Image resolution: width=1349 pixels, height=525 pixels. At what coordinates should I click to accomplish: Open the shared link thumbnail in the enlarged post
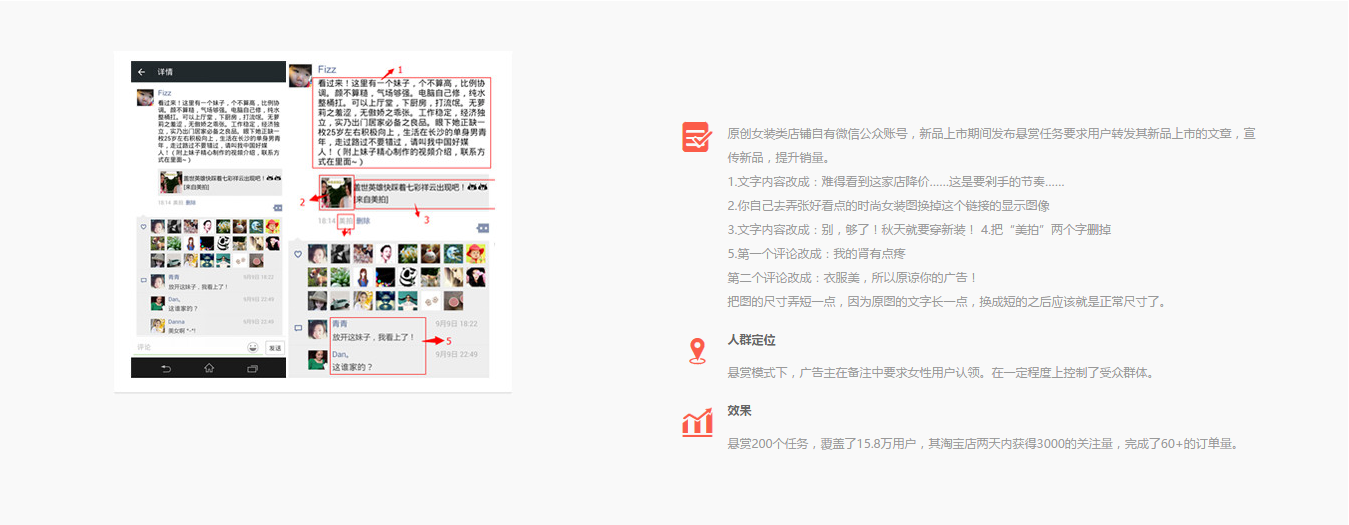338,192
